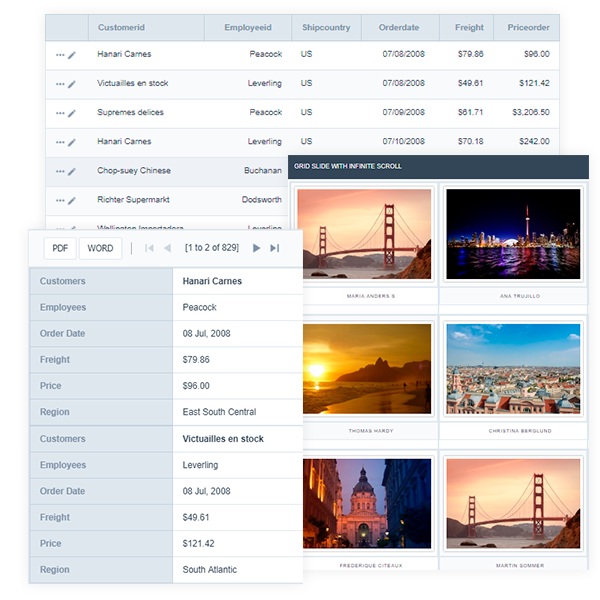Open the three-dot menu for first Hanari Carnes row
The image size is (600, 600).
click(x=60, y=55)
